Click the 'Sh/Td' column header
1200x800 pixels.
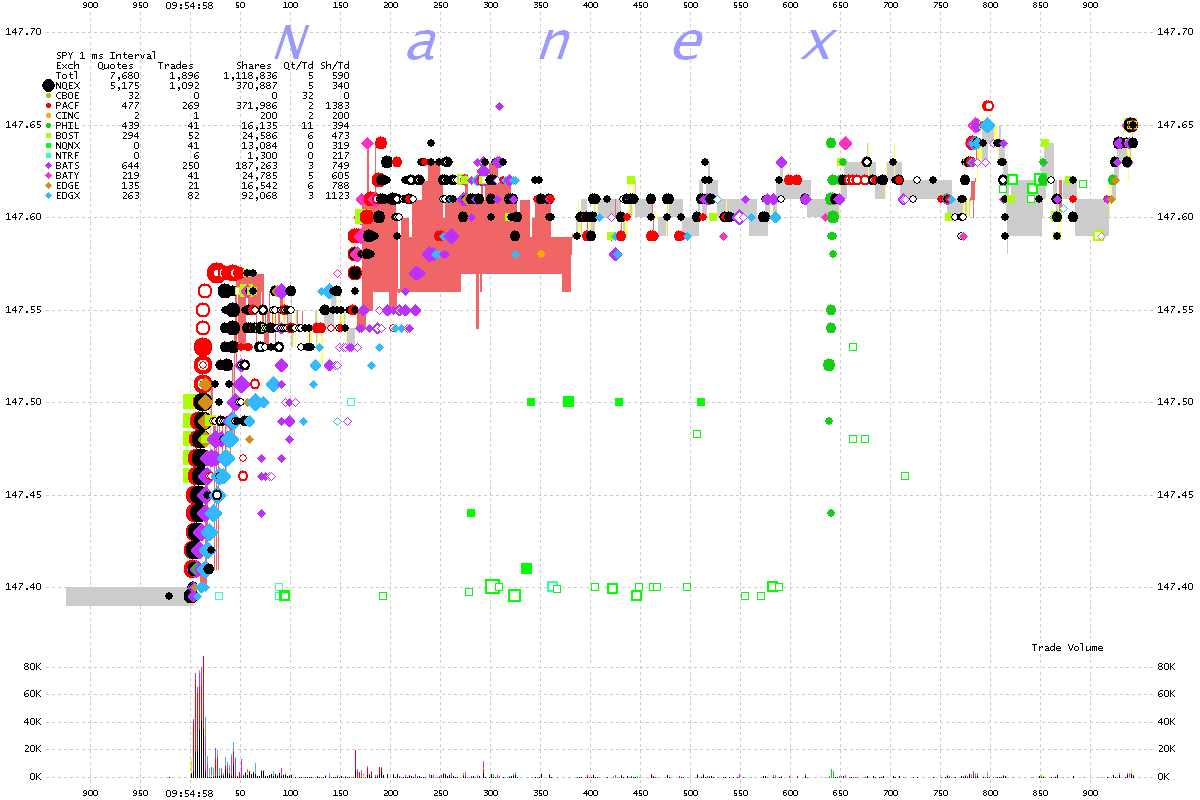(334, 65)
